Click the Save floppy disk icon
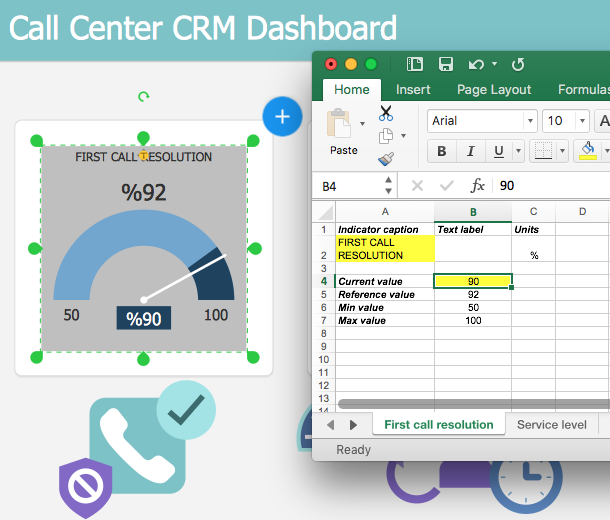The image size is (610, 520). [x=445, y=64]
